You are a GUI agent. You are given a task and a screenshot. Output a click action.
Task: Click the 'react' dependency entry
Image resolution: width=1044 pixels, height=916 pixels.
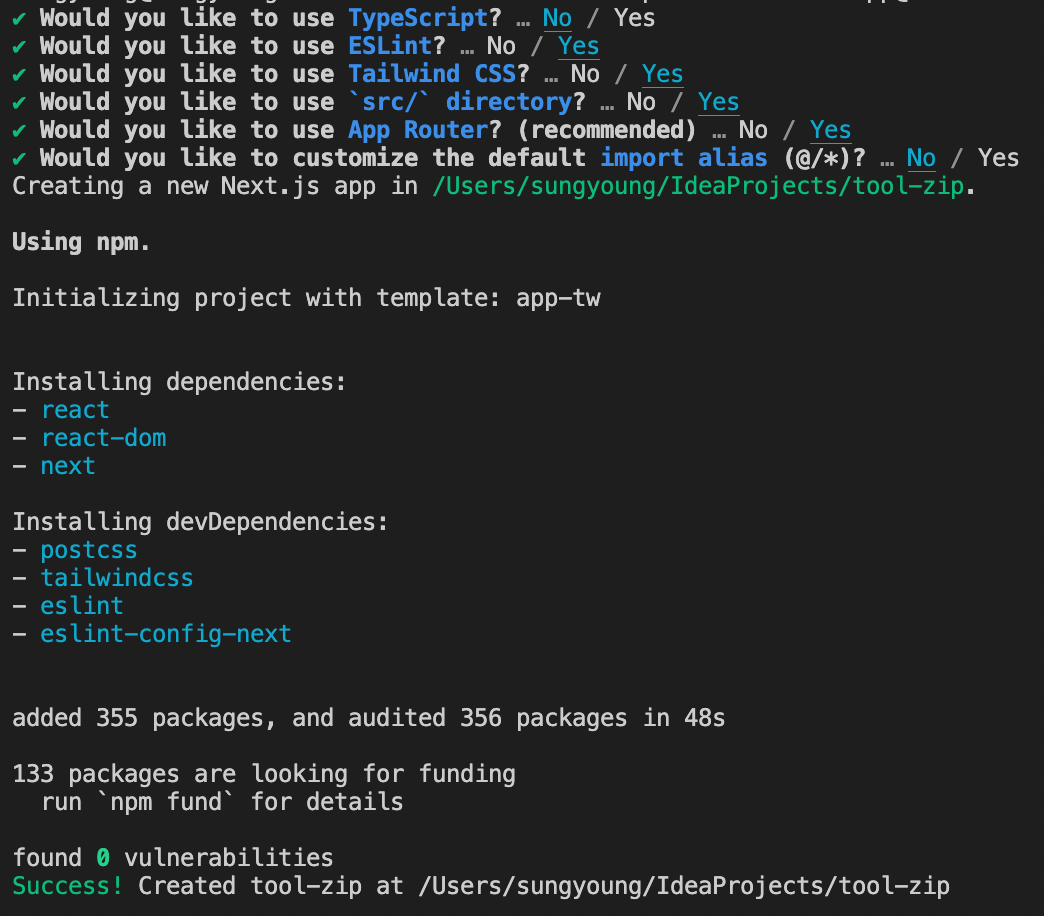[x=75, y=409]
